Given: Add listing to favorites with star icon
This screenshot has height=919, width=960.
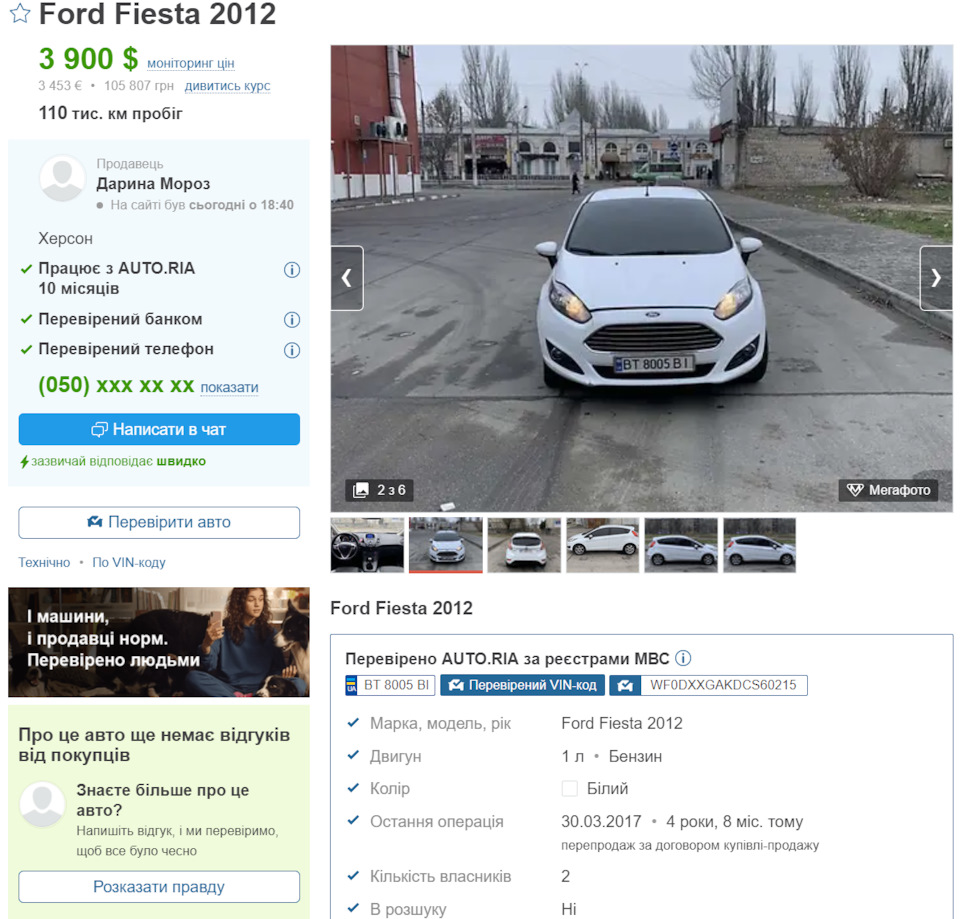Looking at the screenshot, I should [x=20, y=13].
